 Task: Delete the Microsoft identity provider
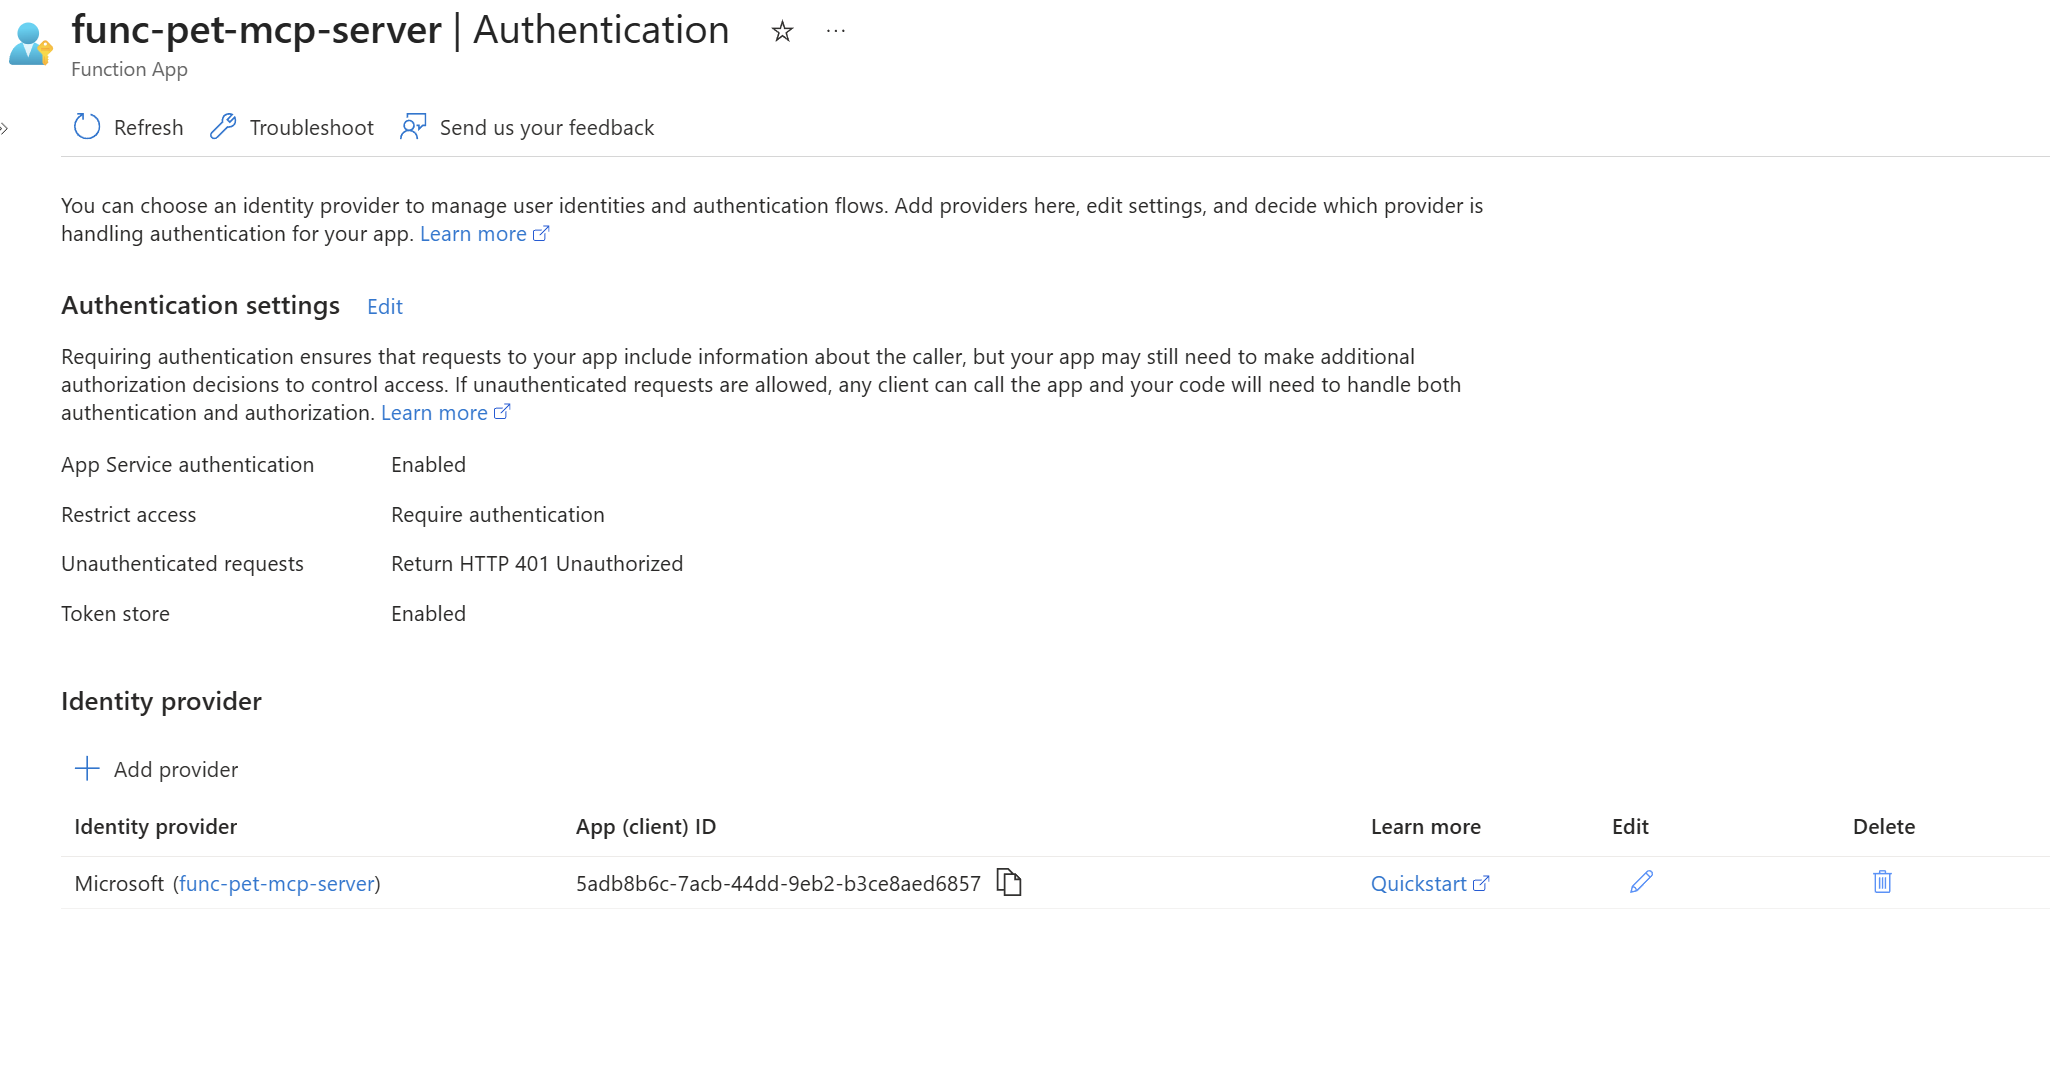point(1882,882)
